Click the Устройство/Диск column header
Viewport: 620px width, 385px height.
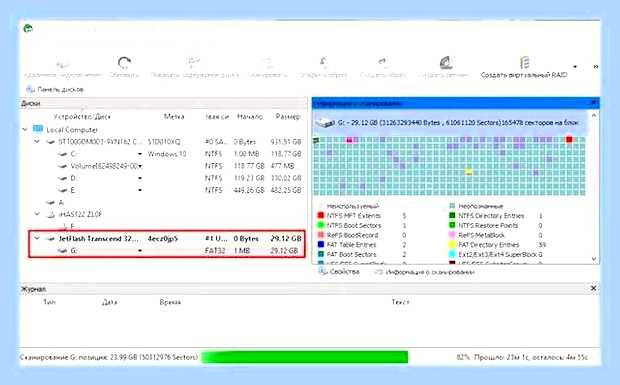pos(82,117)
